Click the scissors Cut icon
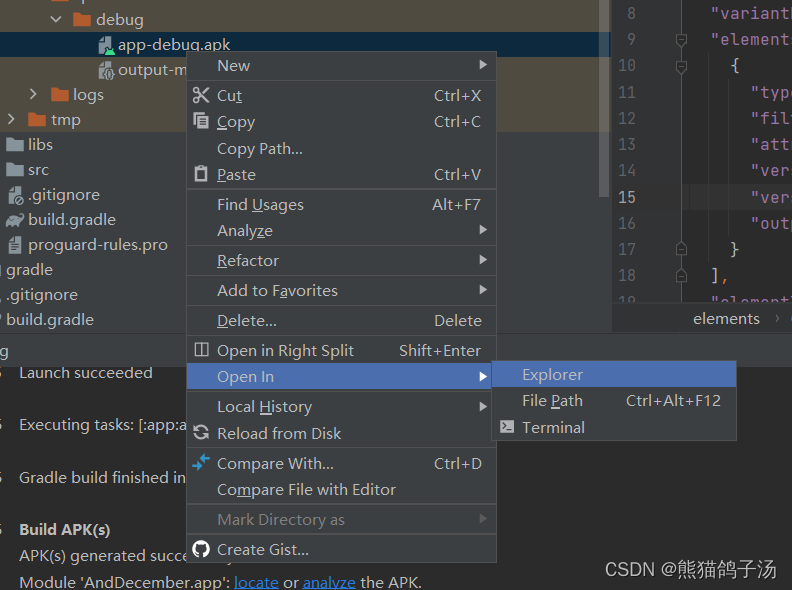This screenshot has width=792, height=590. click(x=201, y=95)
